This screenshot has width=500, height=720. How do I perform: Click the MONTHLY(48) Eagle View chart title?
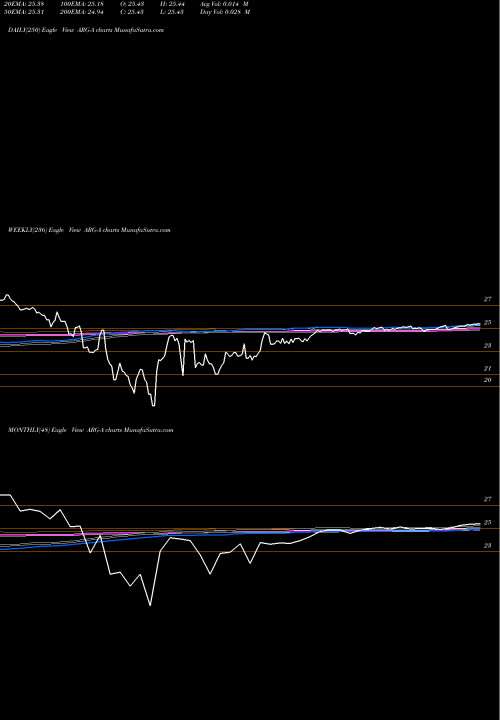pyautogui.click(x=90, y=430)
